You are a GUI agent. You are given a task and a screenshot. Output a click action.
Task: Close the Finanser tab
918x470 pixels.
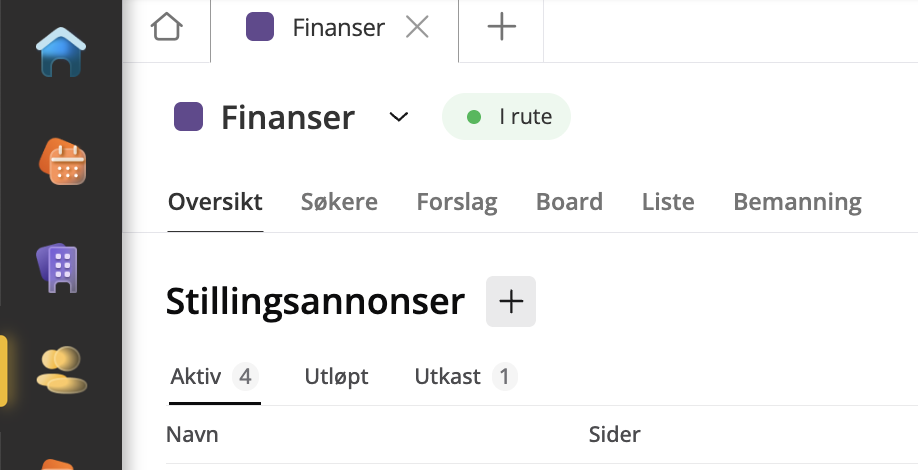click(x=417, y=28)
